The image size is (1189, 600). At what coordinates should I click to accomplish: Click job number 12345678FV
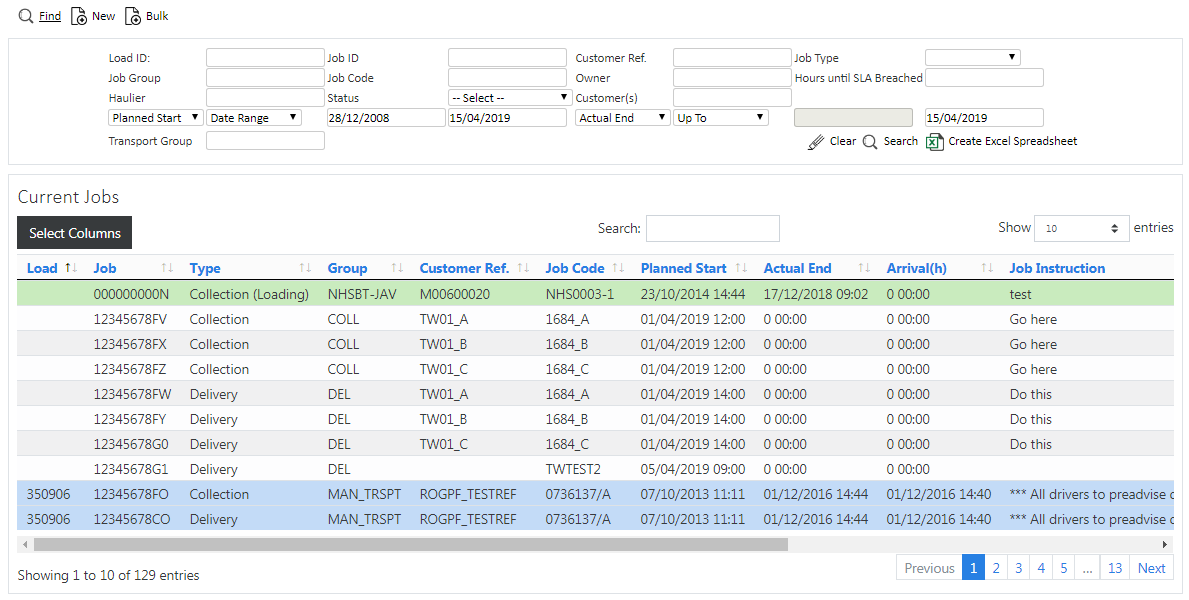tap(130, 319)
